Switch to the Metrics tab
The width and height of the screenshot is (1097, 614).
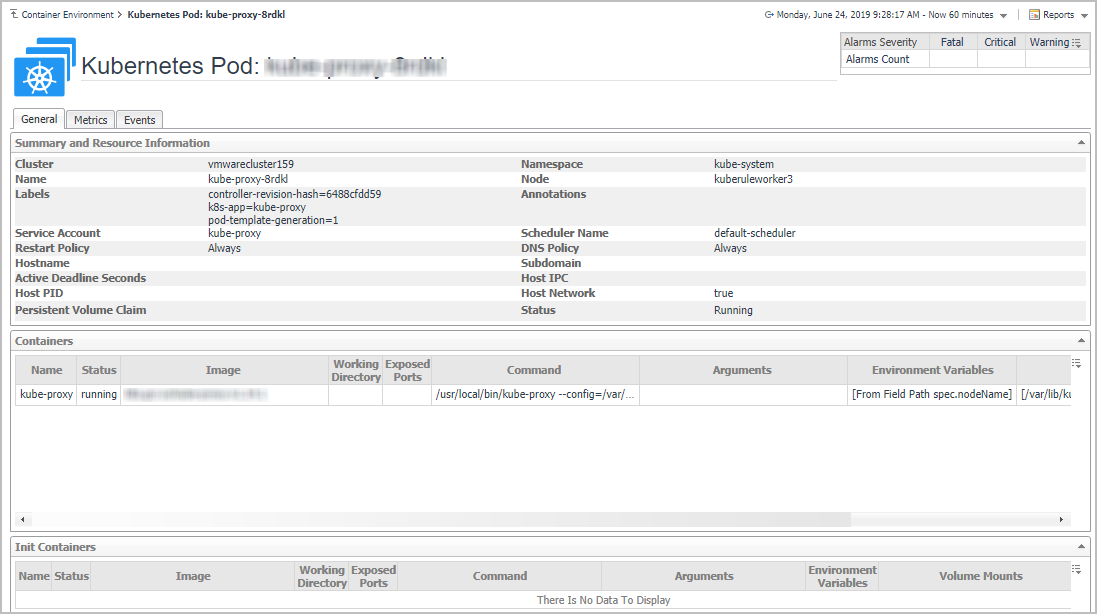point(91,120)
